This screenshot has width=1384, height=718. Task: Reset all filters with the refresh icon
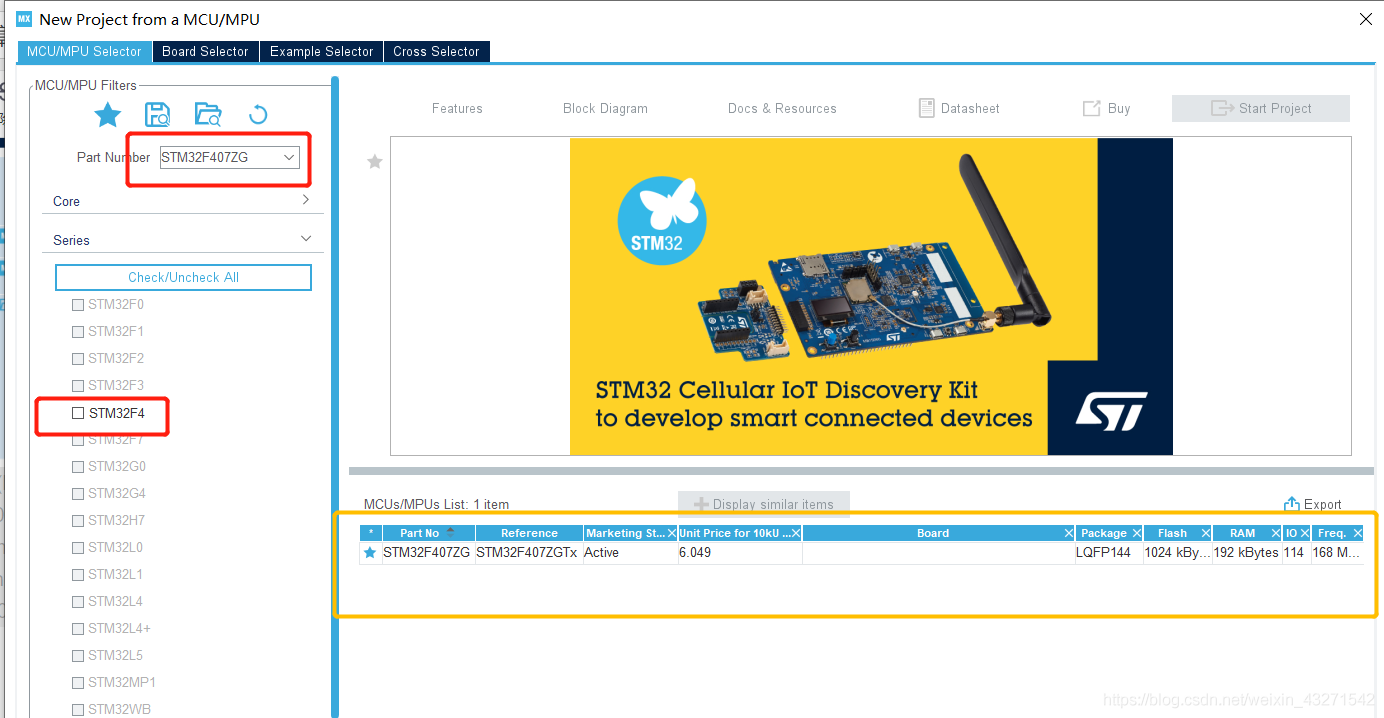click(x=258, y=114)
